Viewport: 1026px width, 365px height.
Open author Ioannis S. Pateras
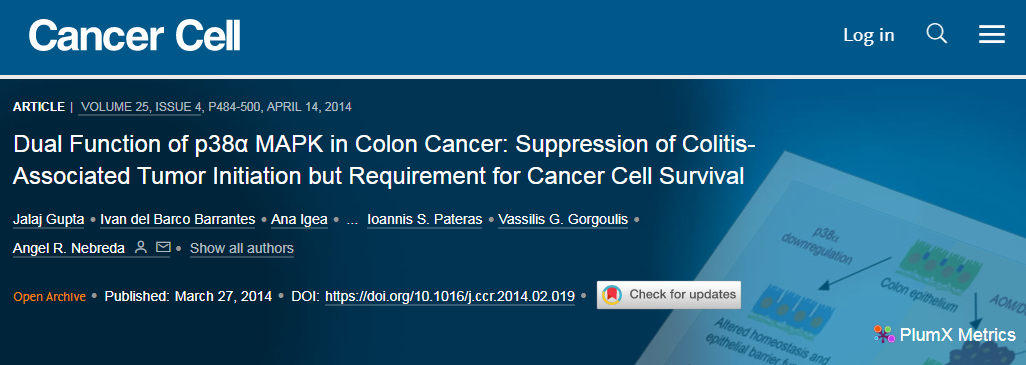pyautogui.click(x=424, y=220)
